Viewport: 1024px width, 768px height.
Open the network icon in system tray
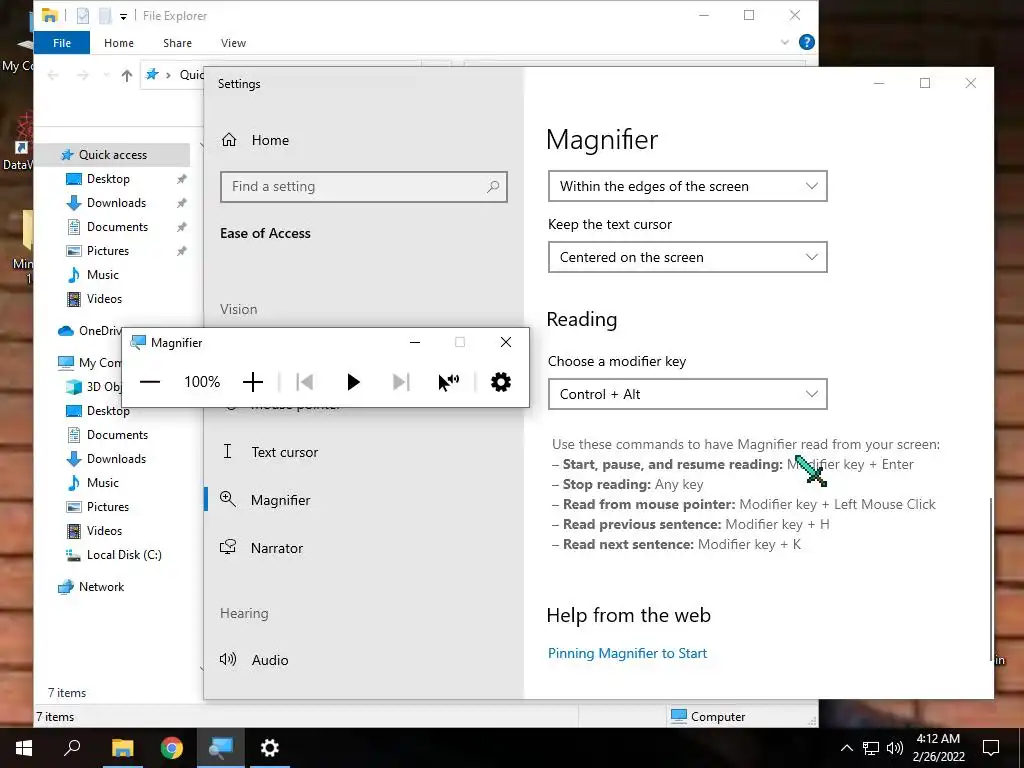click(x=871, y=748)
